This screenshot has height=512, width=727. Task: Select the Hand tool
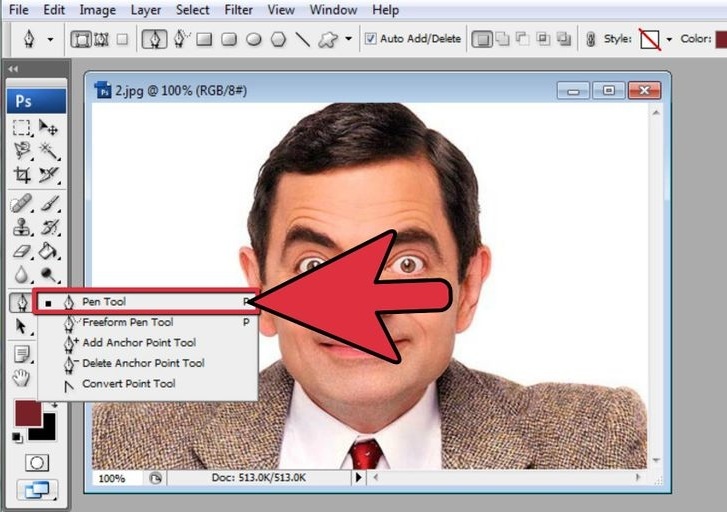[x=21, y=378]
